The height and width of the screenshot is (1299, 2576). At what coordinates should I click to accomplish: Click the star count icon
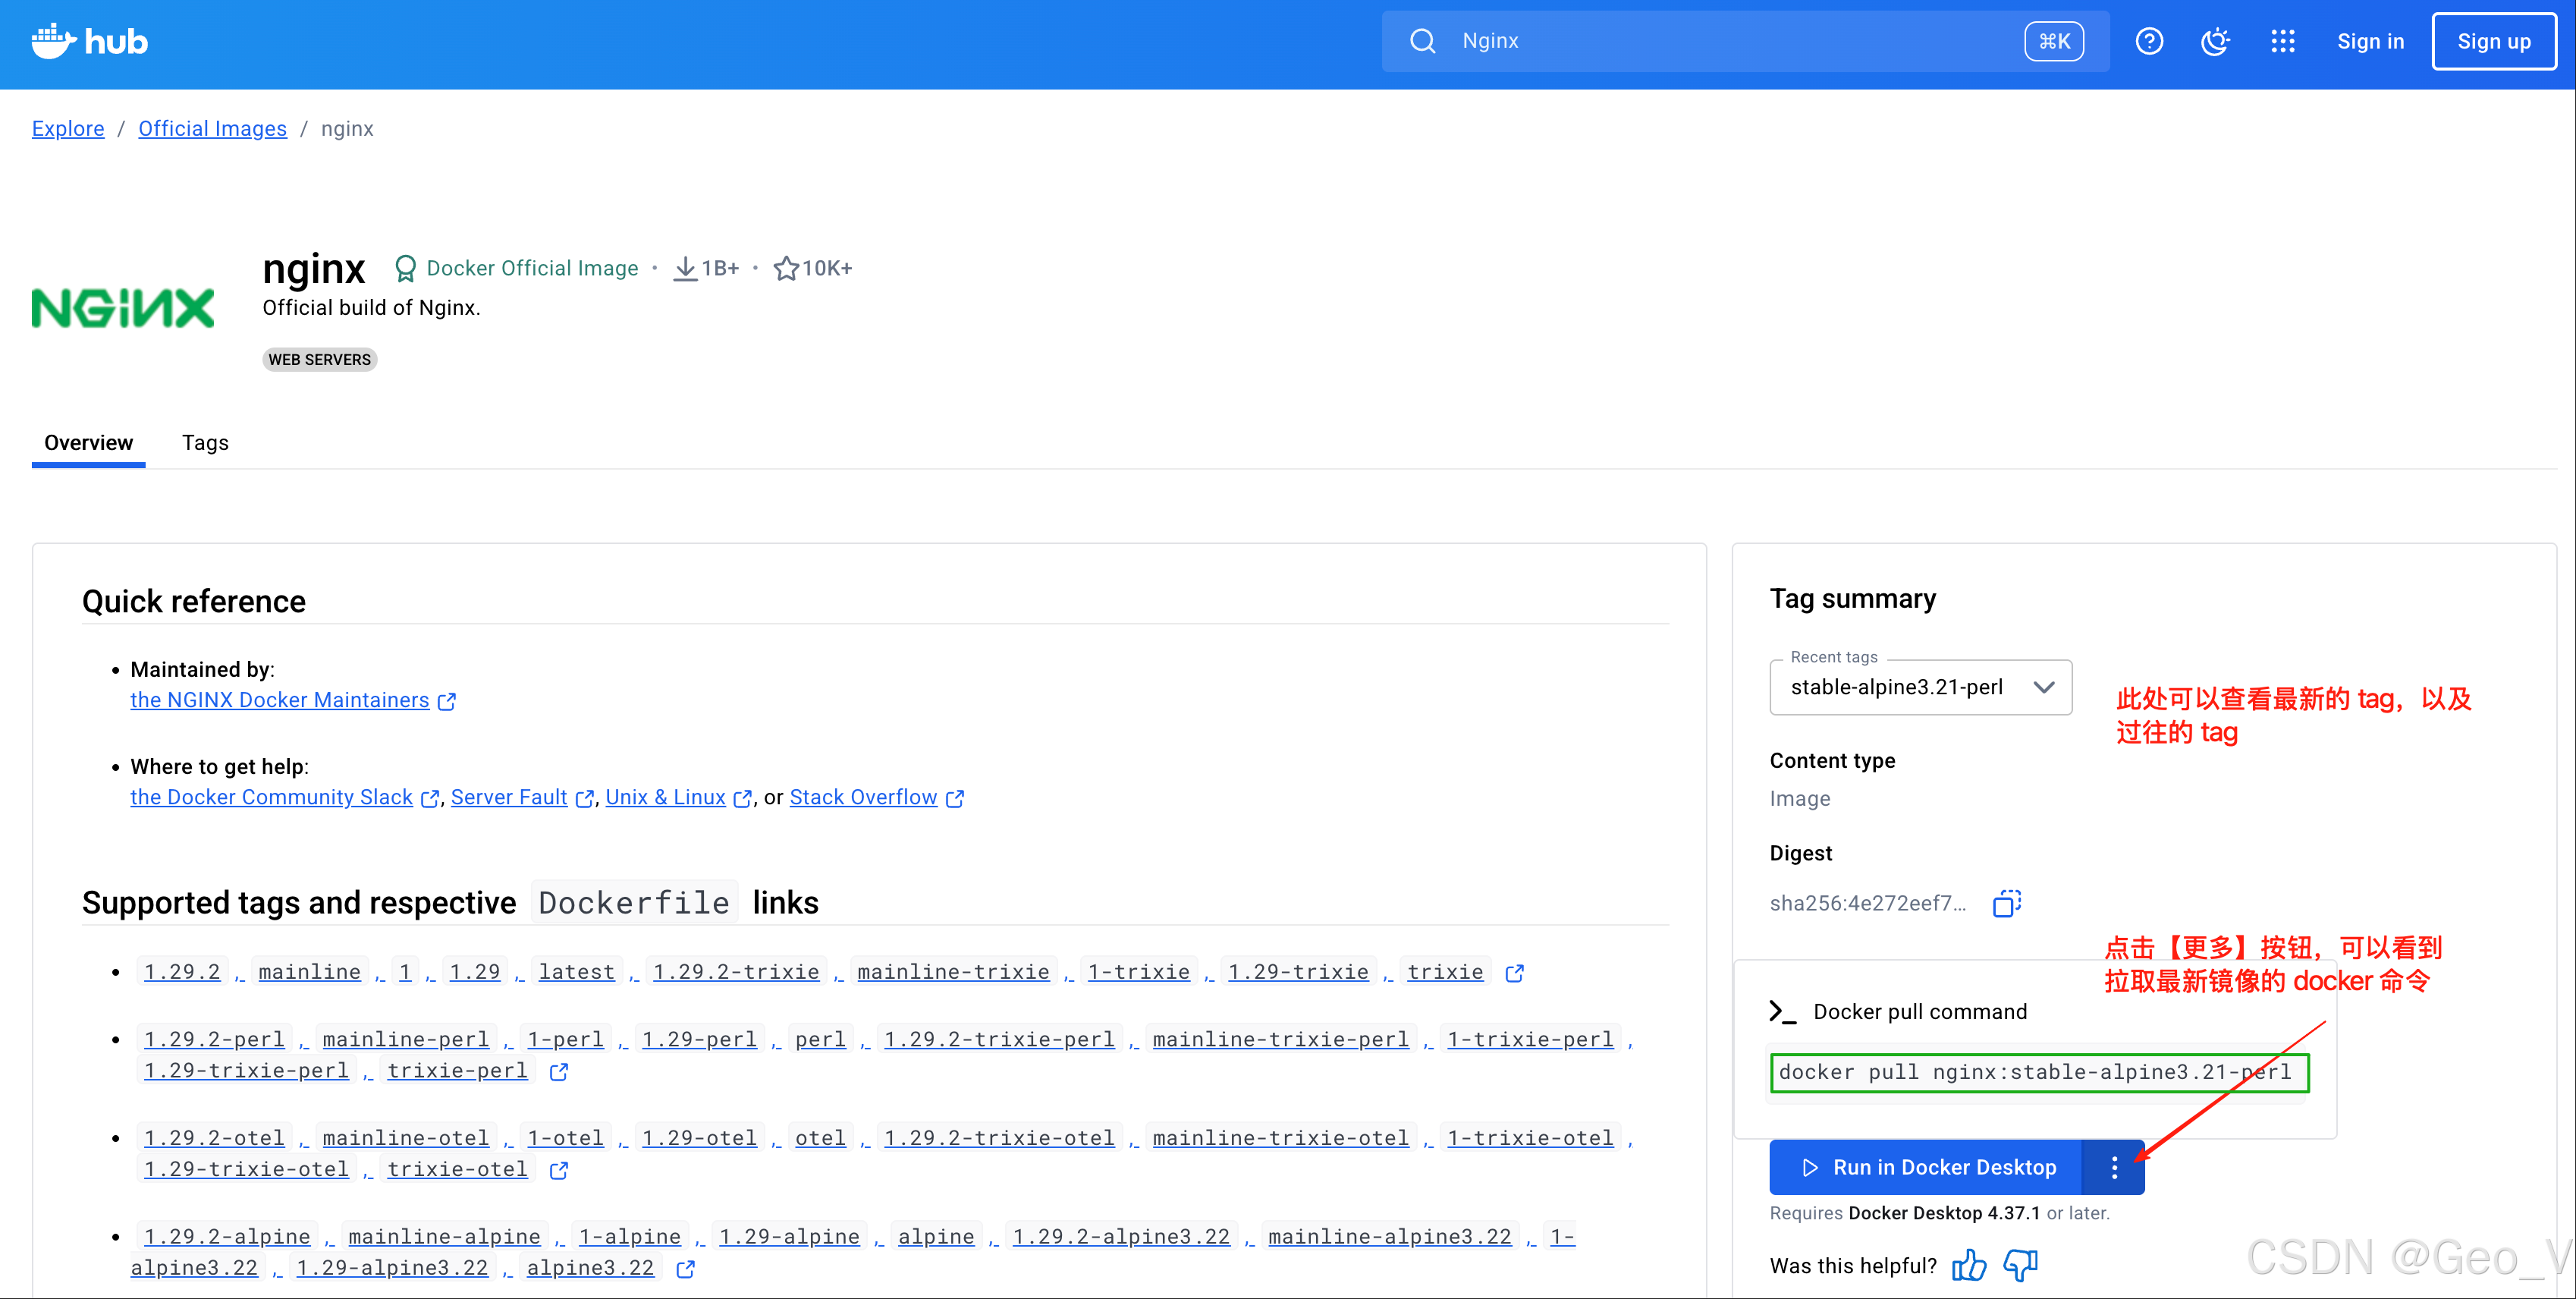coord(786,268)
